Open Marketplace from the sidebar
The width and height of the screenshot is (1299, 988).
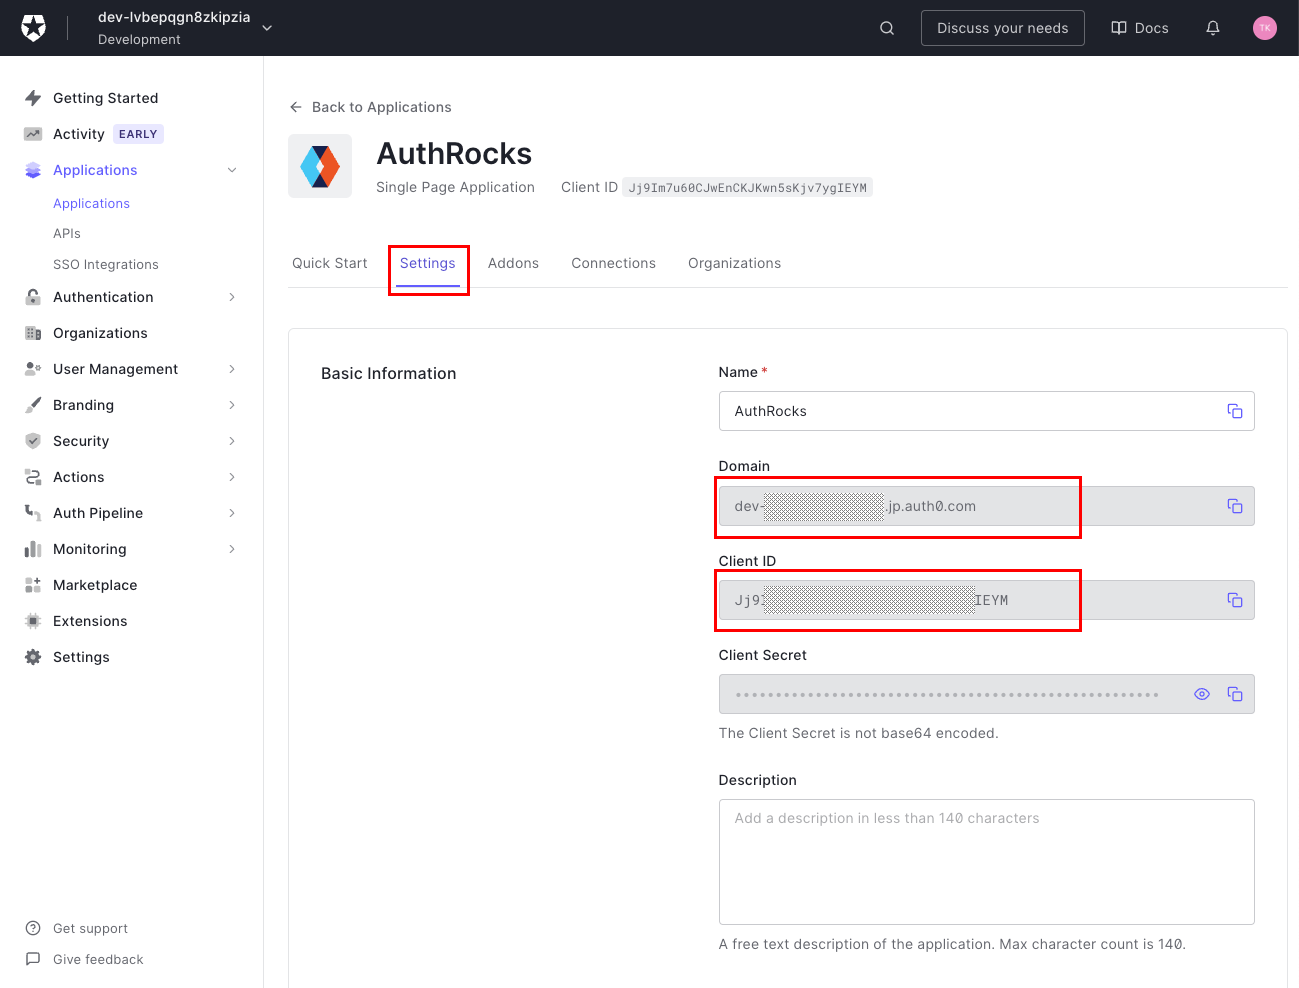[95, 585]
